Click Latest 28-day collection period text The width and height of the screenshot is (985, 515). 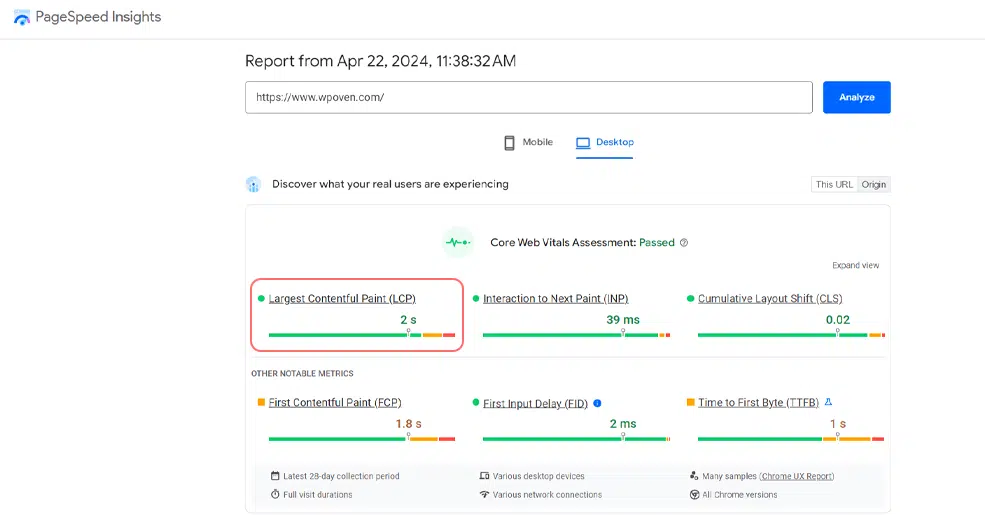tap(341, 477)
